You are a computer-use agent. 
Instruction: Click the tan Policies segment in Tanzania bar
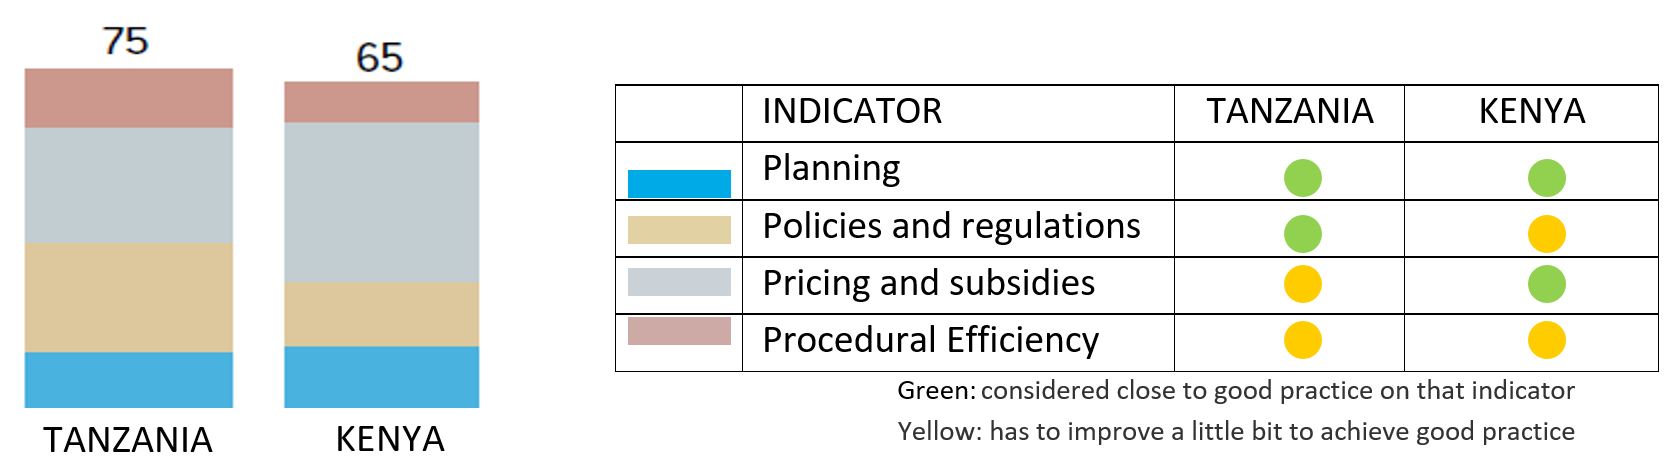[x=129, y=297]
